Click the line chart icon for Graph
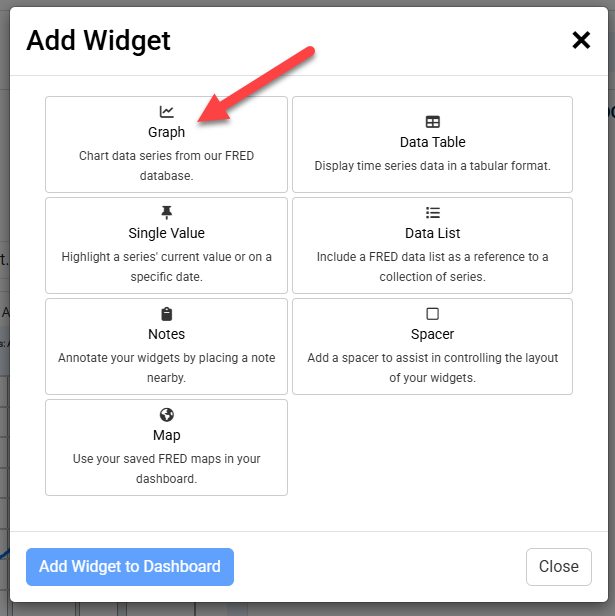Image resolution: width=615 pixels, height=616 pixels. (x=167, y=112)
